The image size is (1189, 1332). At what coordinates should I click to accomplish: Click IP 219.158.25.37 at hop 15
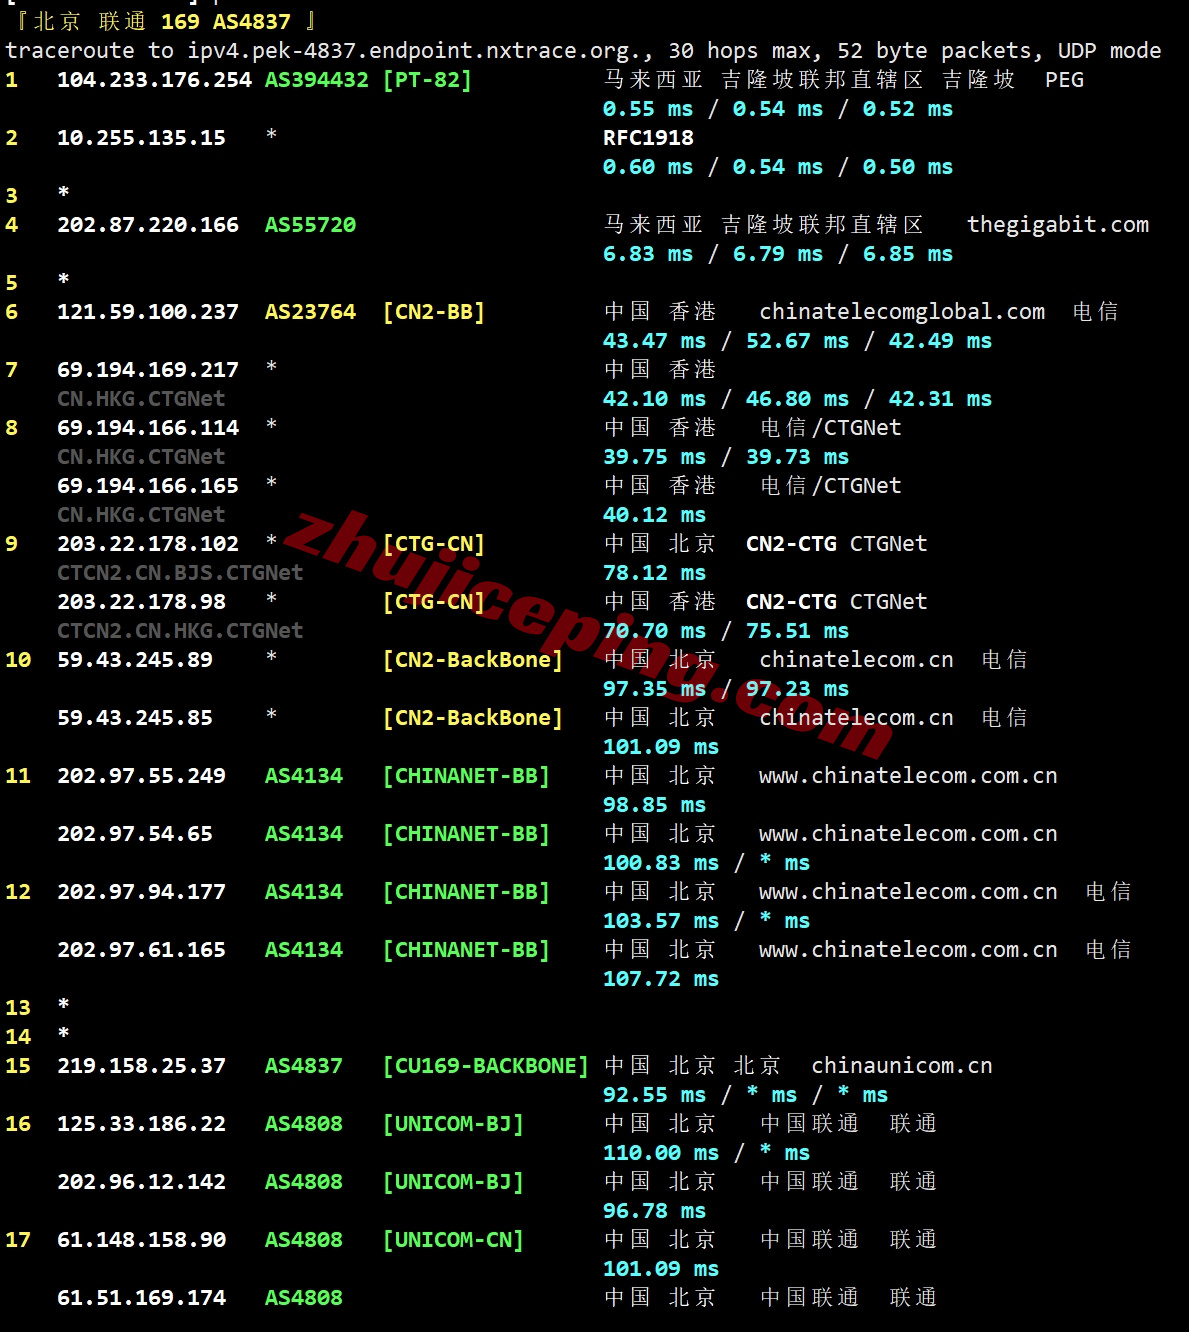point(141,1066)
